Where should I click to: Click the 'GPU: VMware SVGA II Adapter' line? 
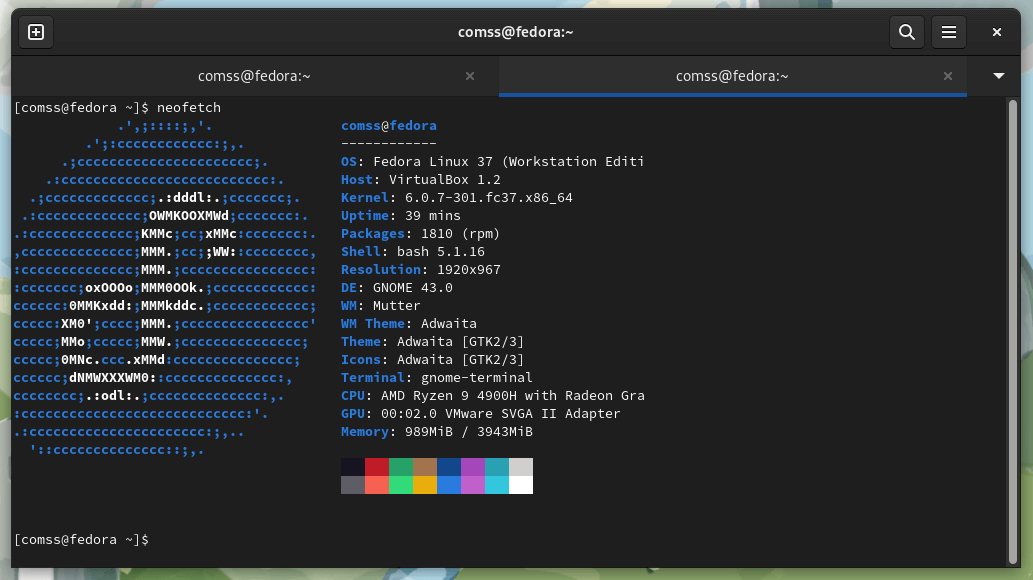coord(480,413)
